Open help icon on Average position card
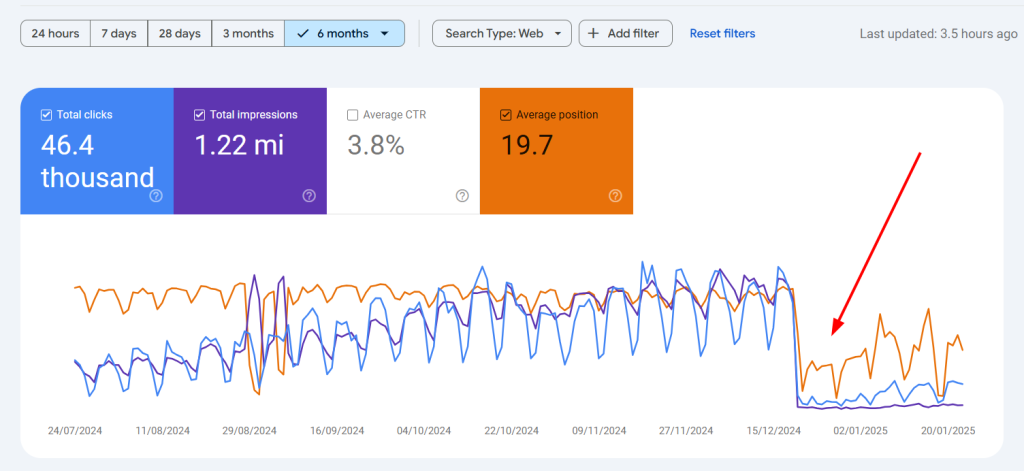Screen dimensions: 1024x471 click(x=615, y=195)
